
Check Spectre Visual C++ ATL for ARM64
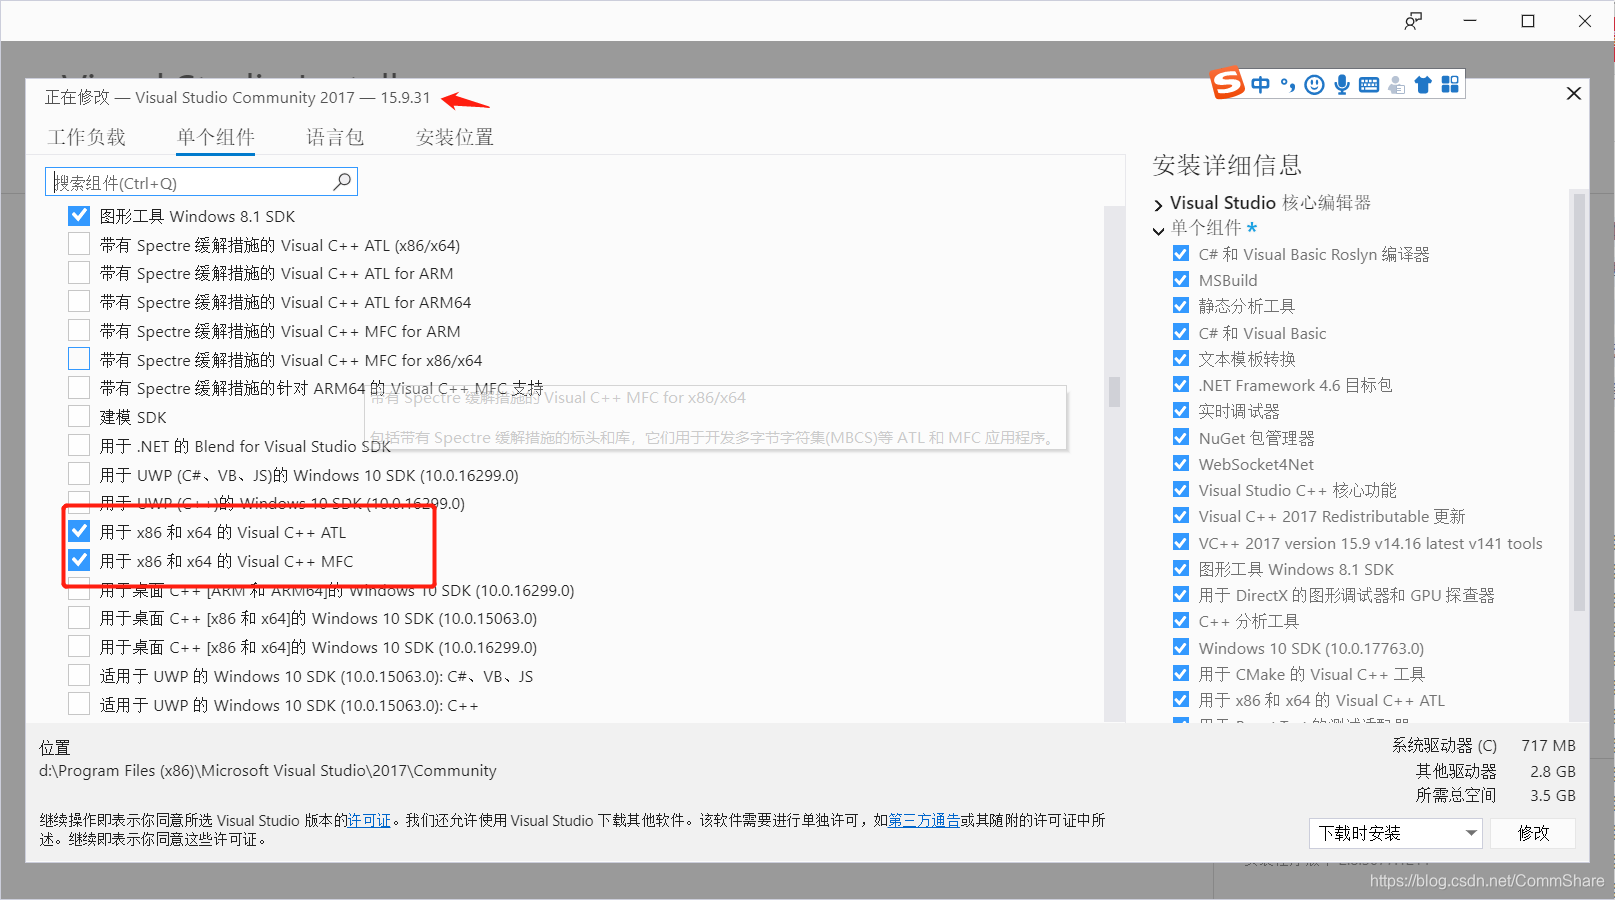(x=79, y=301)
